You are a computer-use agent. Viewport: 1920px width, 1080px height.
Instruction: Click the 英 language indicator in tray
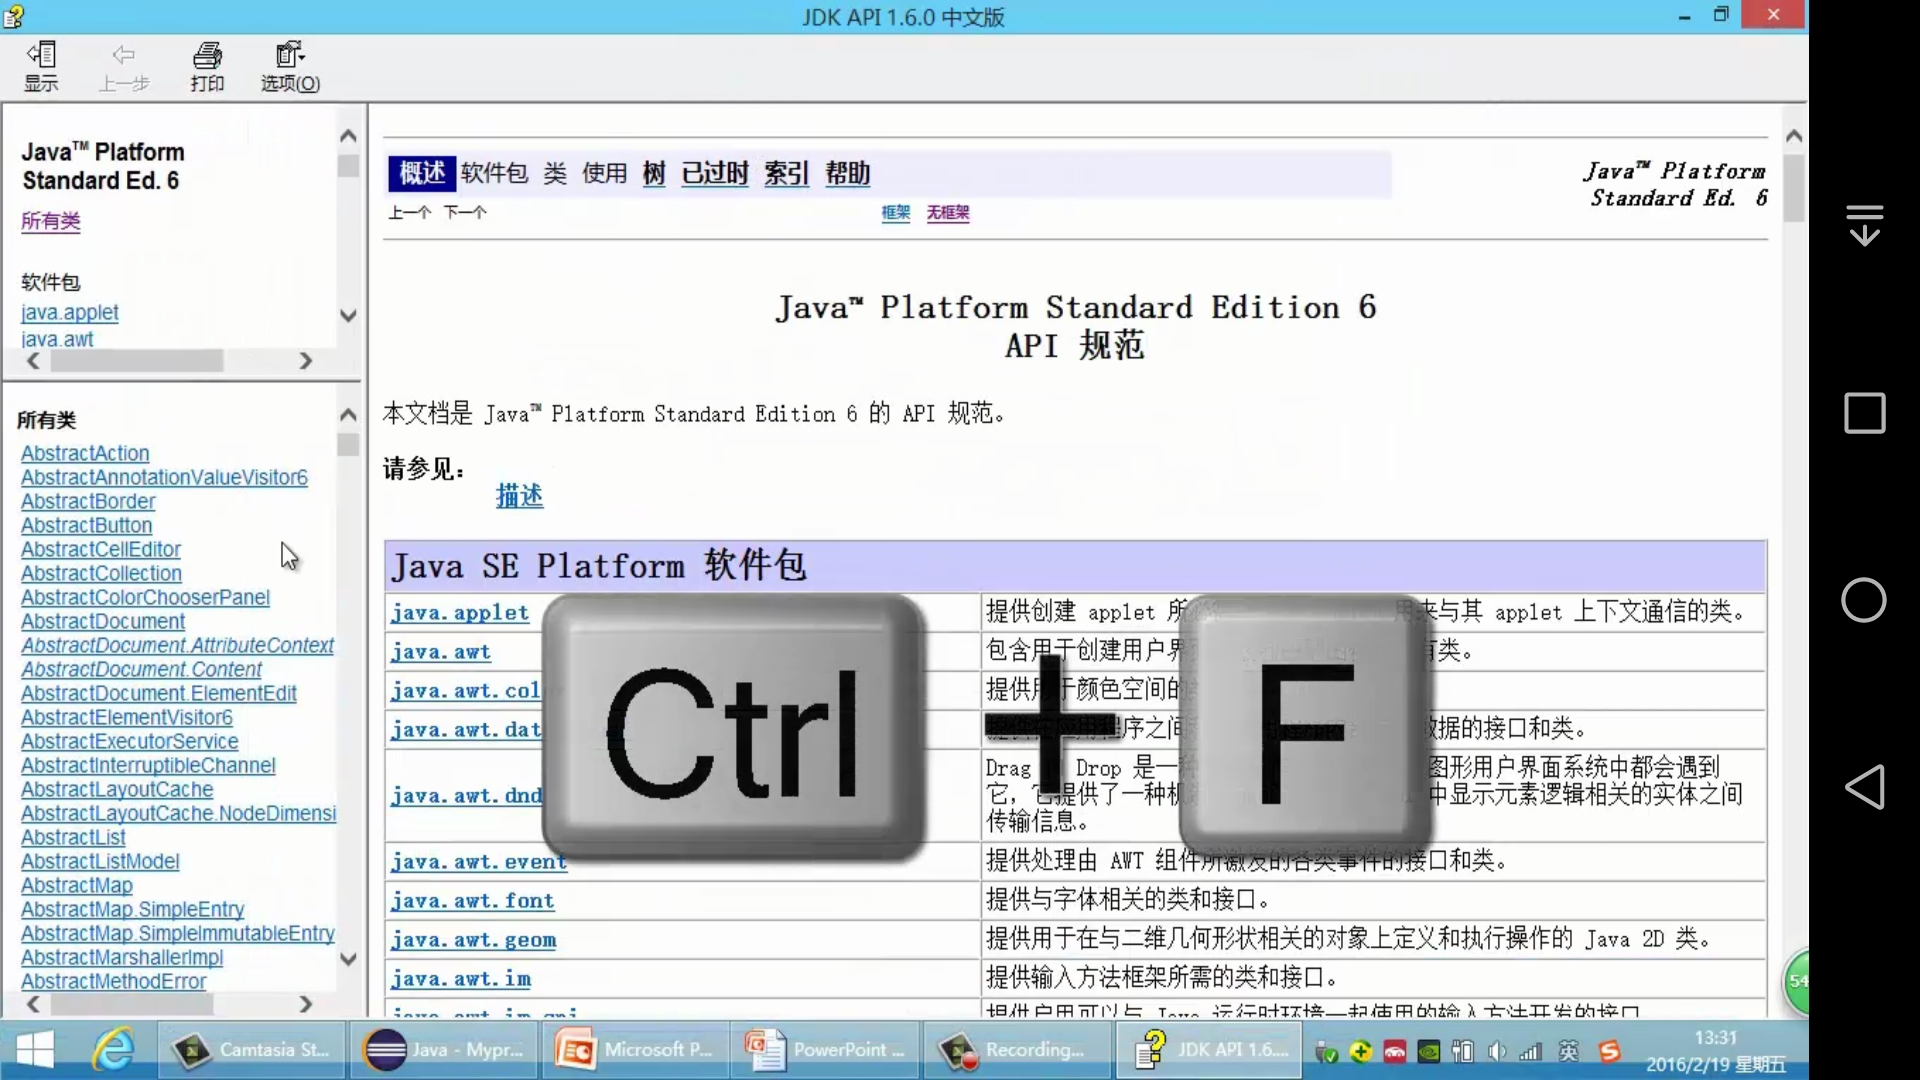point(1569,1051)
